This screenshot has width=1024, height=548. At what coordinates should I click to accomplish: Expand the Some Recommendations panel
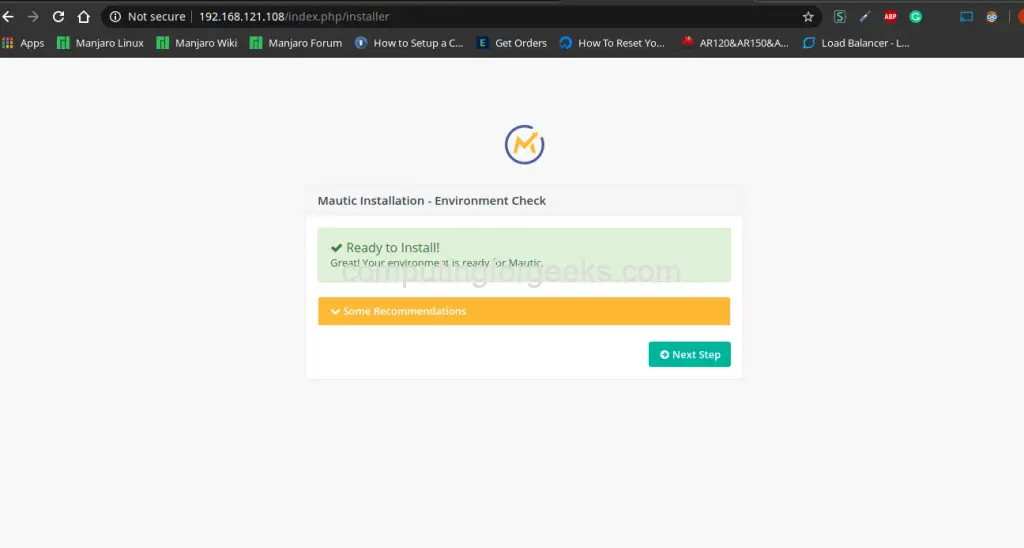[524, 311]
